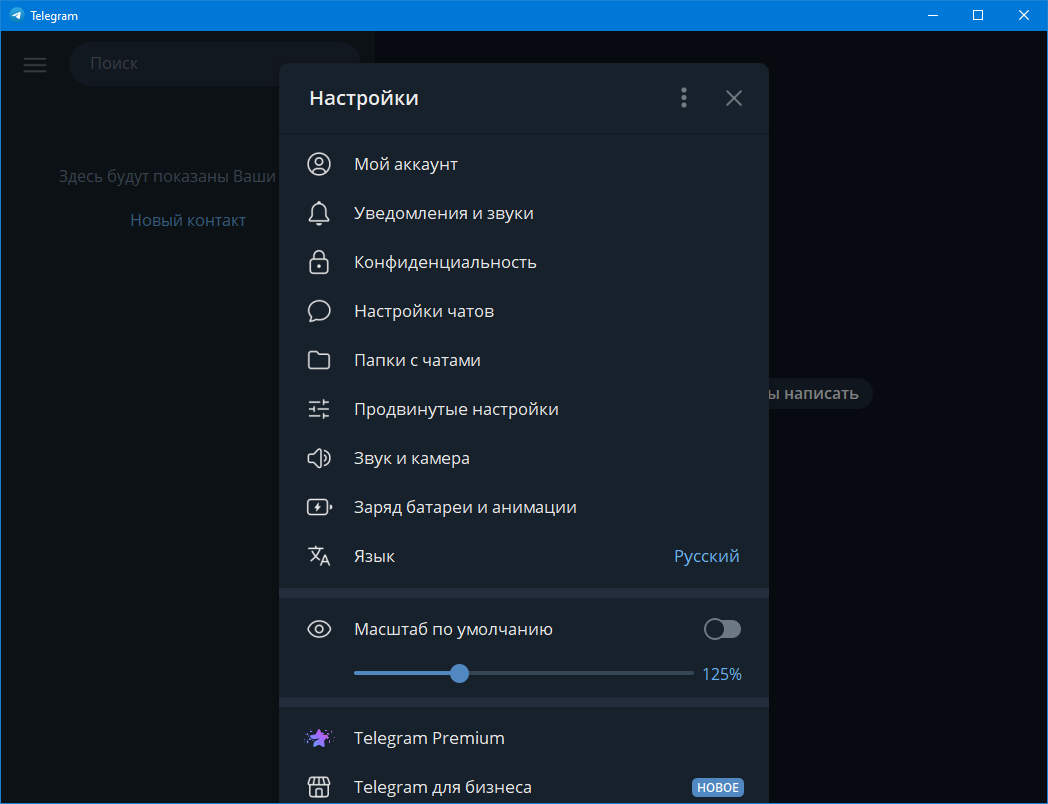Click the language translate icon
This screenshot has width=1048, height=804.
319,556
